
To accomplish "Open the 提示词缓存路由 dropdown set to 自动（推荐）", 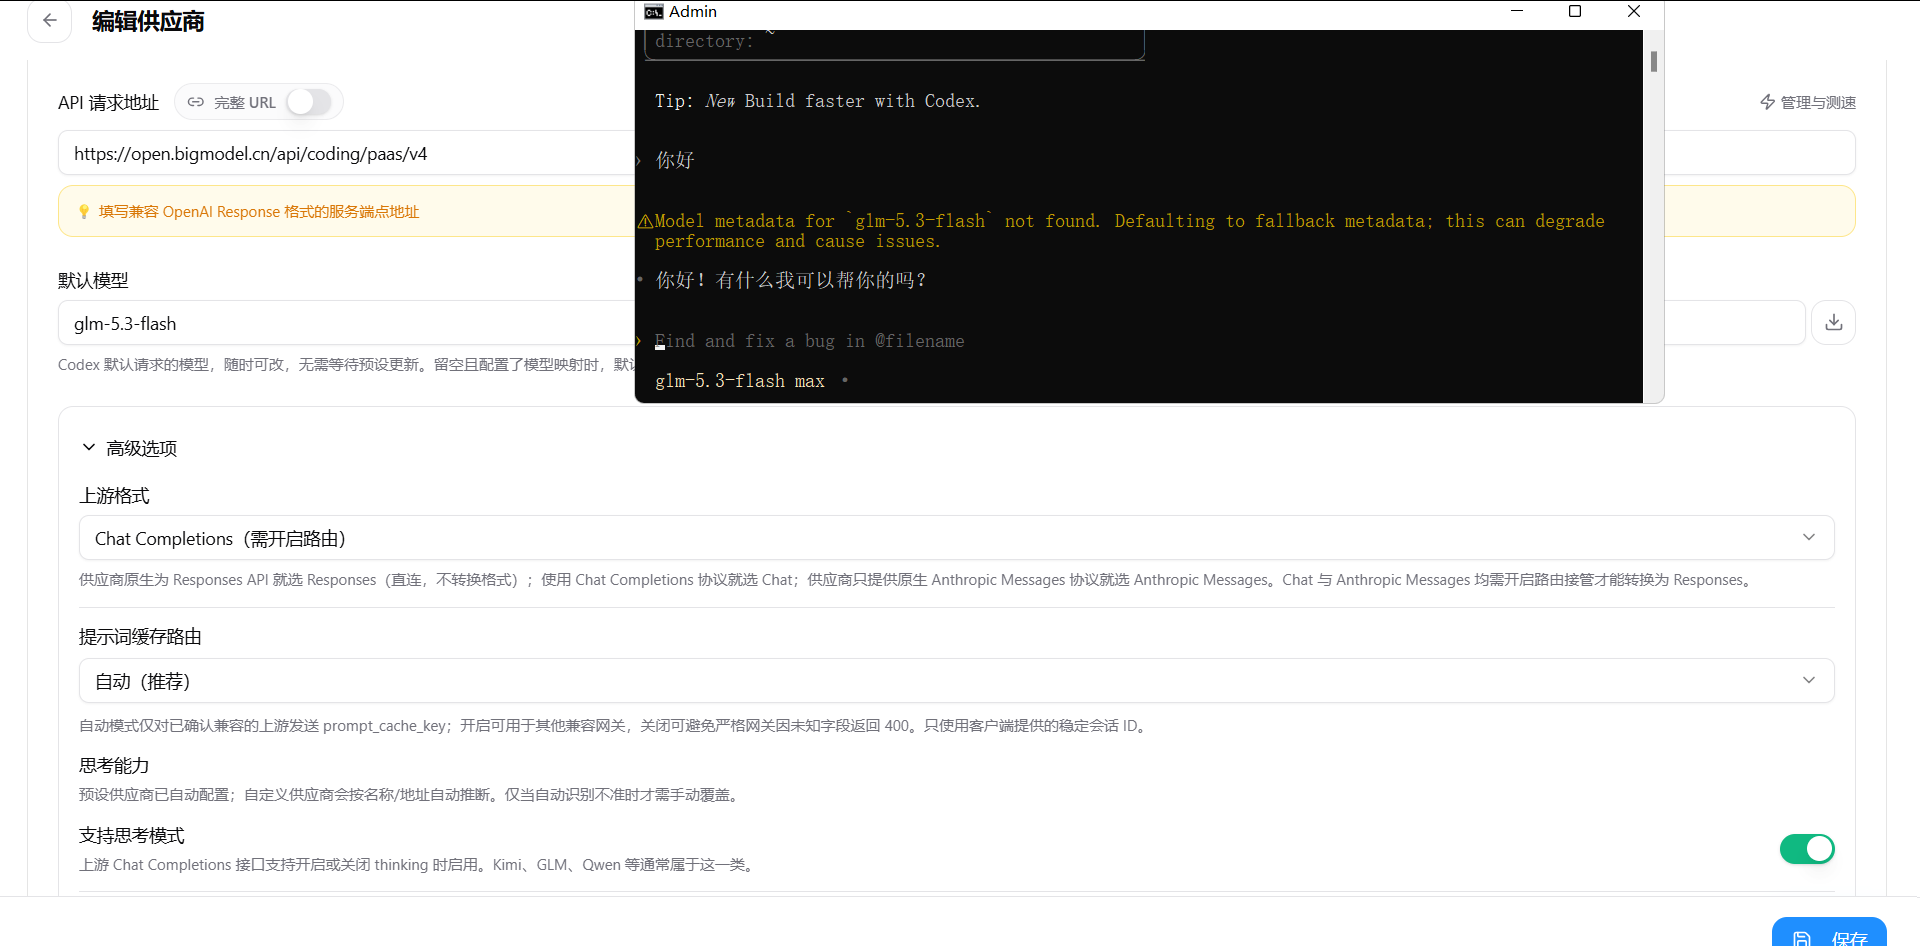I will tap(956, 681).
